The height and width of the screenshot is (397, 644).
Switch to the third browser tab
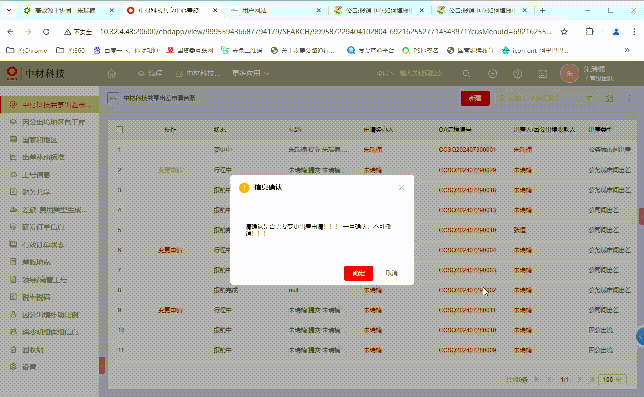276,11
